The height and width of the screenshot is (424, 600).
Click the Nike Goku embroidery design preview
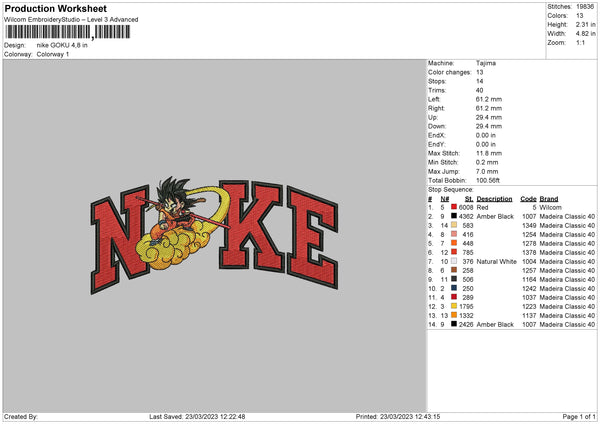[214, 235]
